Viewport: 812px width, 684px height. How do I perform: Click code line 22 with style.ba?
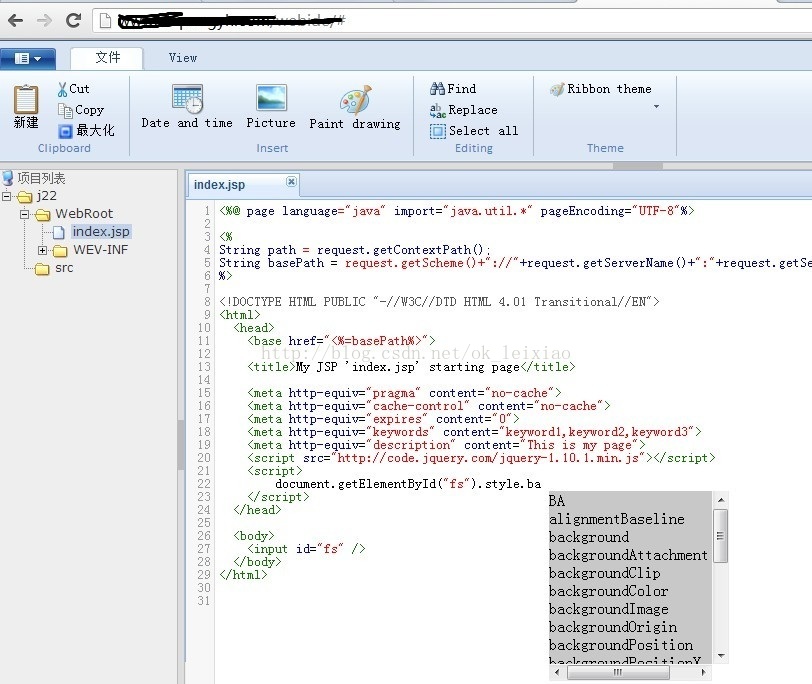point(408,484)
